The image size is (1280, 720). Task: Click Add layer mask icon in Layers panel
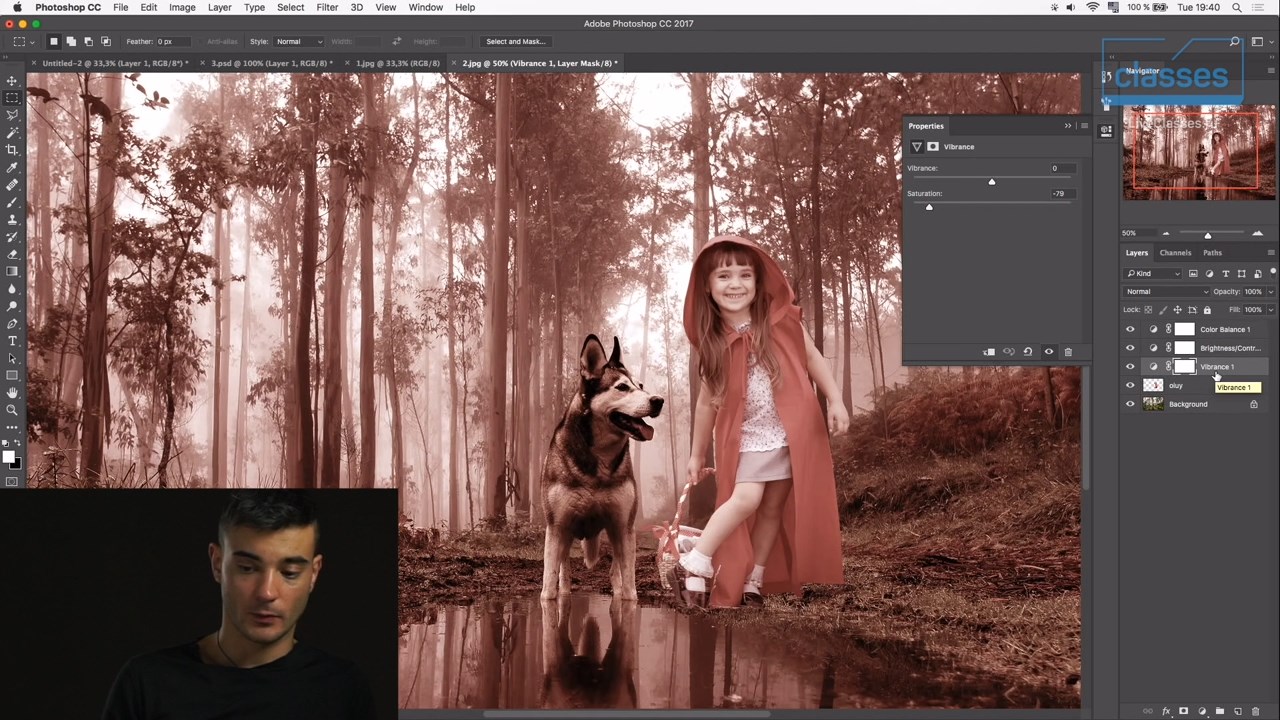click(x=1184, y=711)
